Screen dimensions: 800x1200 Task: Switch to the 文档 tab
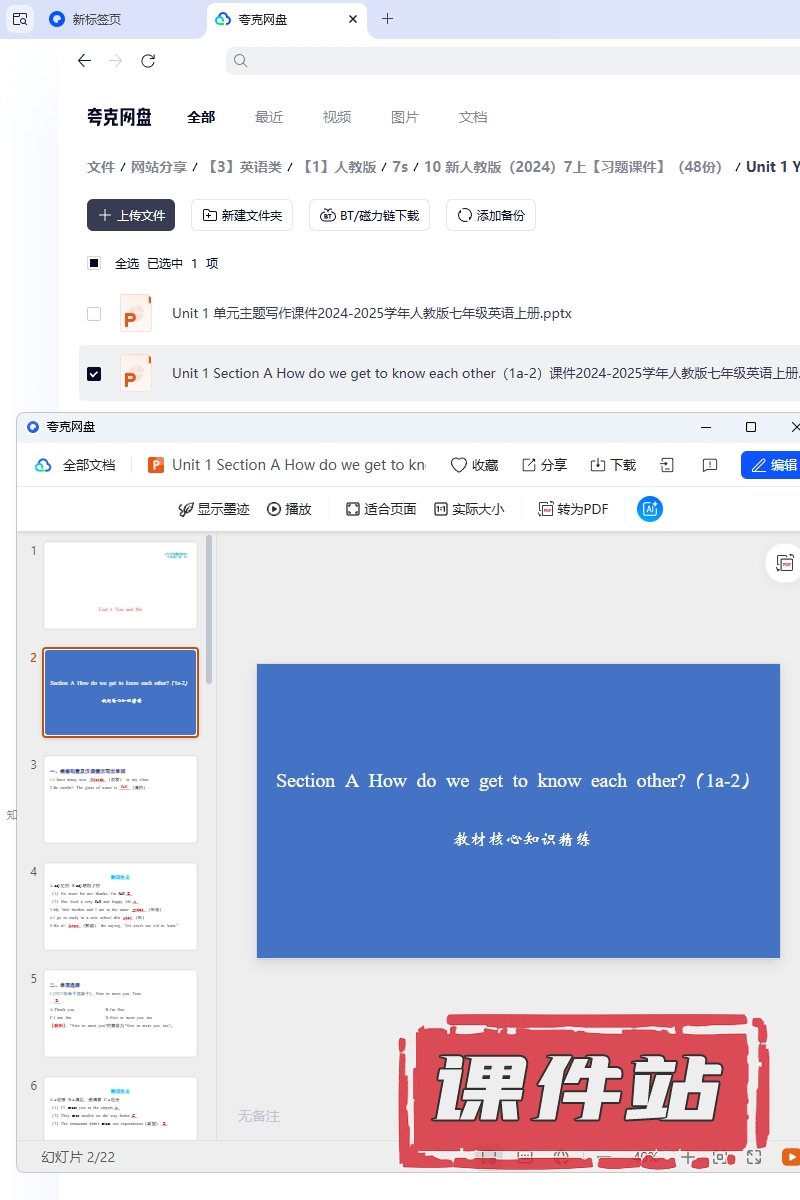click(x=473, y=117)
